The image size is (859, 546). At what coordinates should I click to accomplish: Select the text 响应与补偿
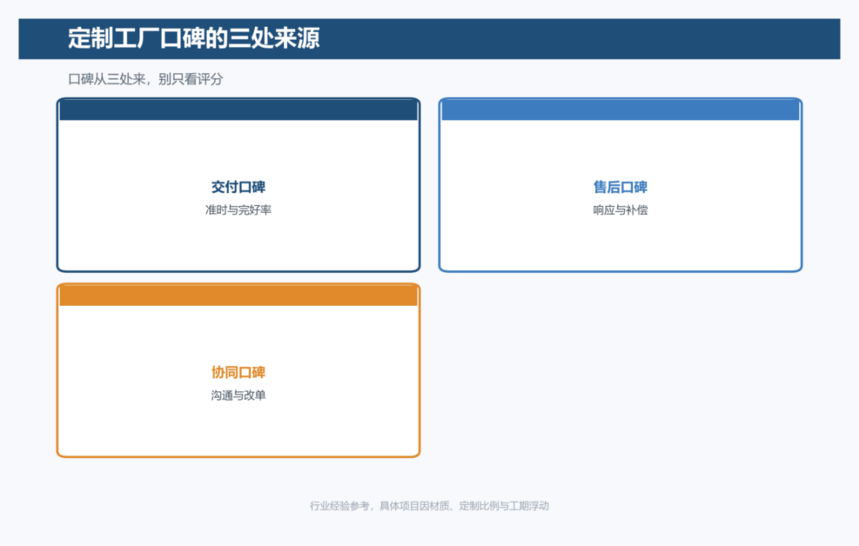[620, 210]
